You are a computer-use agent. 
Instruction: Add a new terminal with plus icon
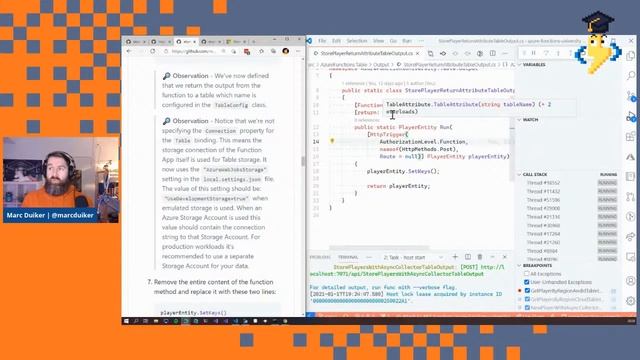pyautogui.click(x=455, y=257)
